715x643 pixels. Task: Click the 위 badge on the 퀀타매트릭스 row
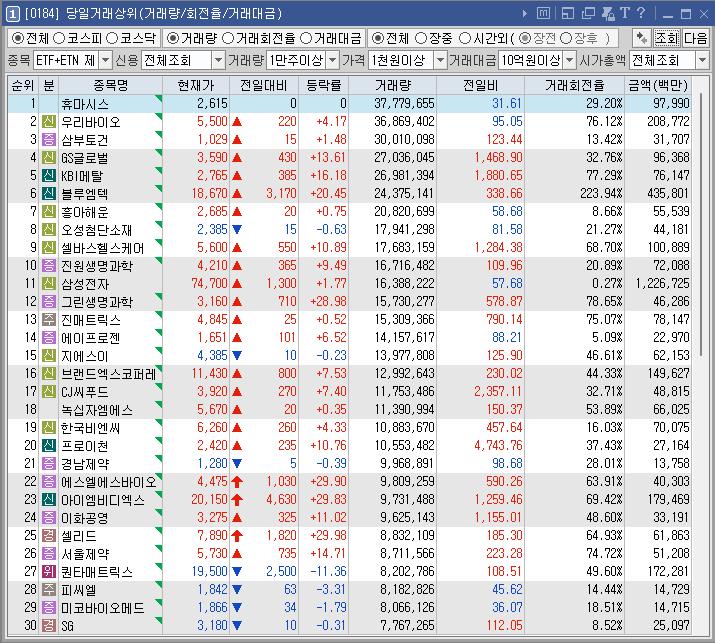click(x=49, y=571)
